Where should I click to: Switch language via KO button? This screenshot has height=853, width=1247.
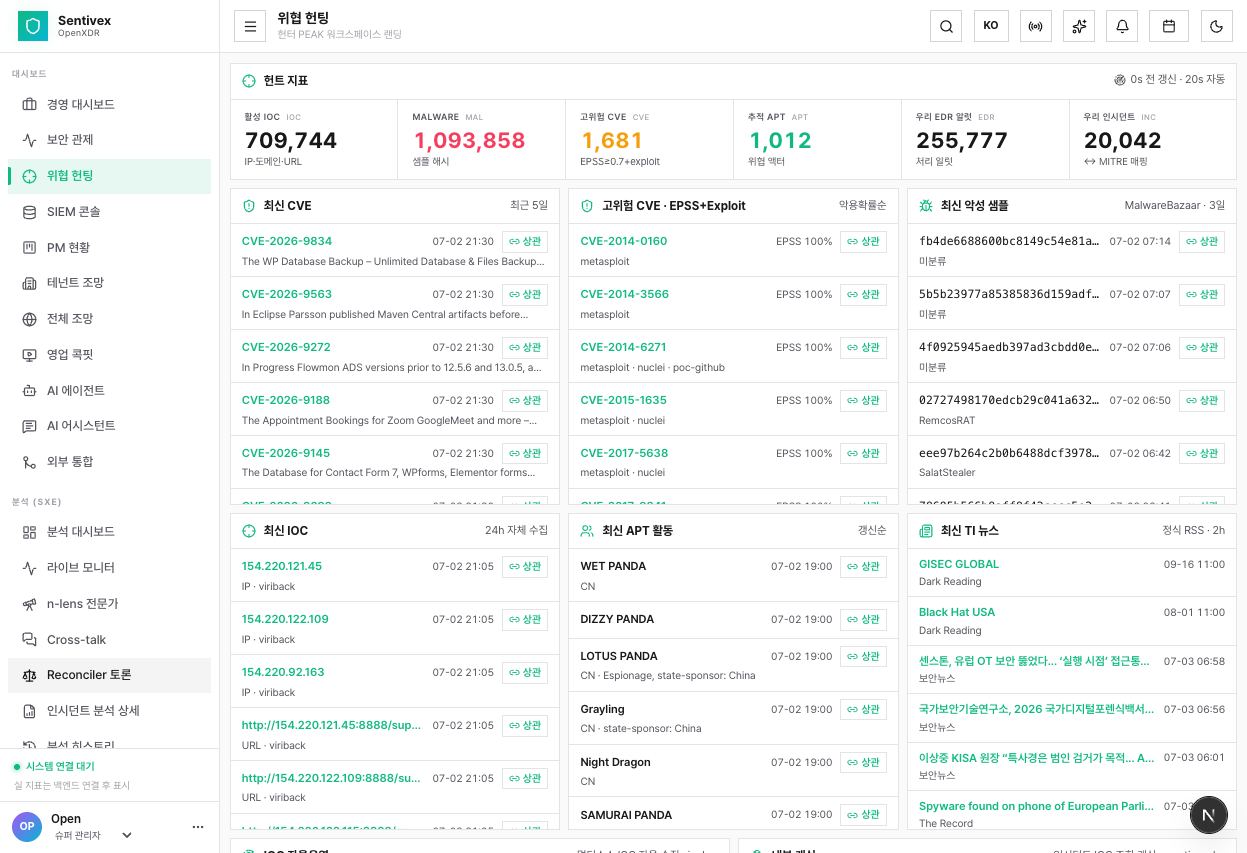(x=991, y=26)
